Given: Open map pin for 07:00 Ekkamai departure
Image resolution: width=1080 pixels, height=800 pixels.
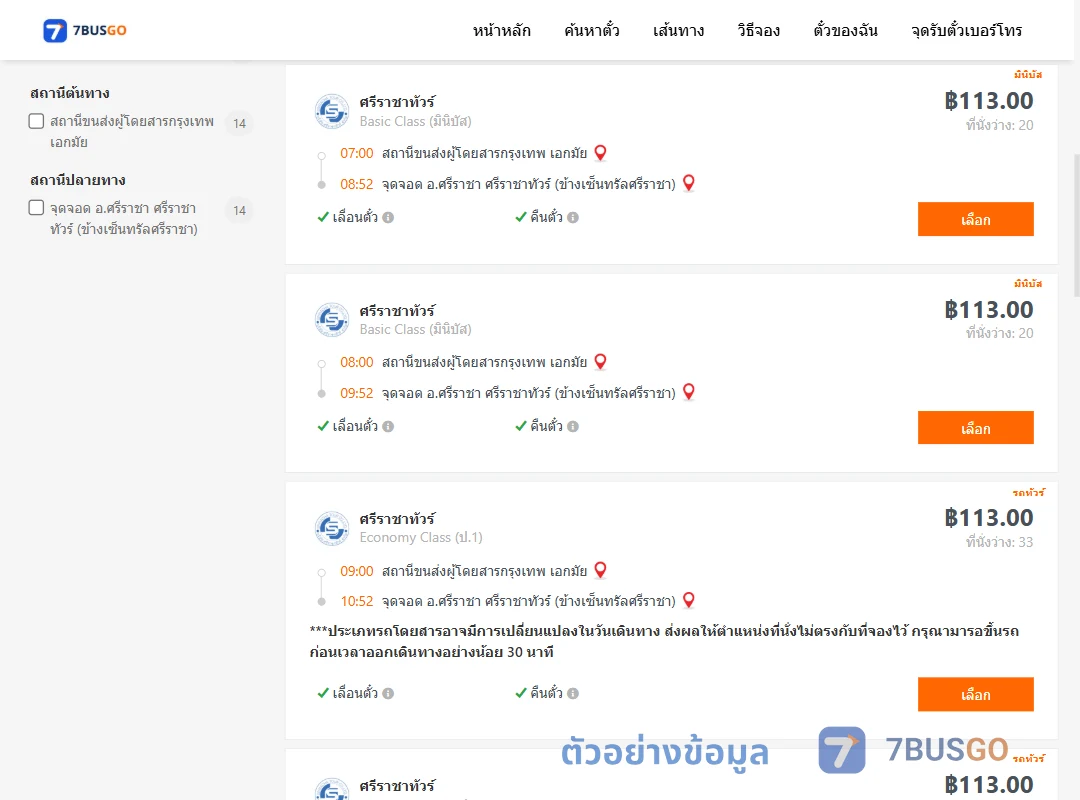Looking at the screenshot, I should pos(601,153).
